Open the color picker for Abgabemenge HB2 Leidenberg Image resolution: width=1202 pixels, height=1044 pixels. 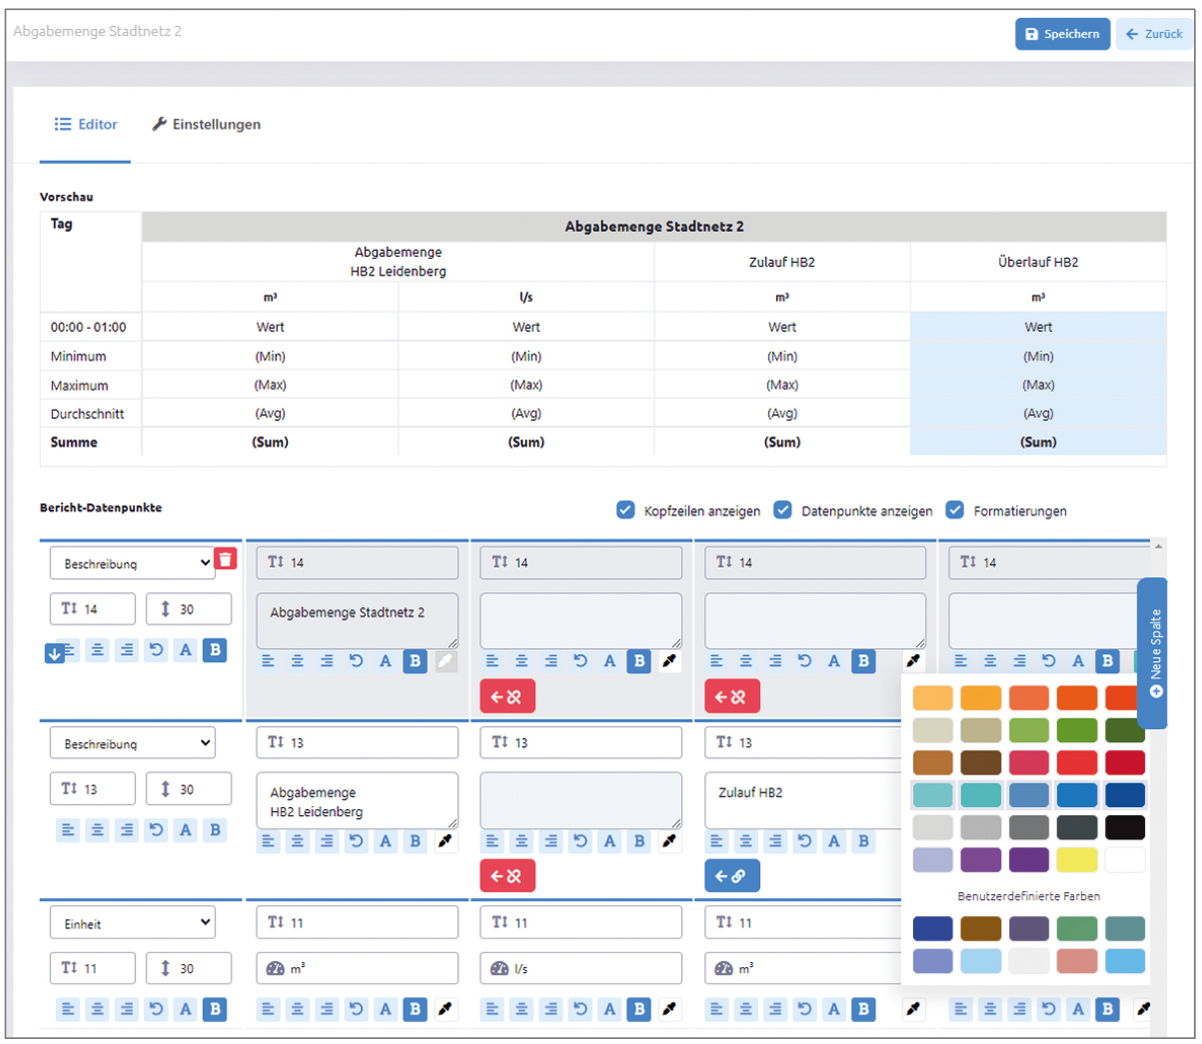click(x=445, y=841)
